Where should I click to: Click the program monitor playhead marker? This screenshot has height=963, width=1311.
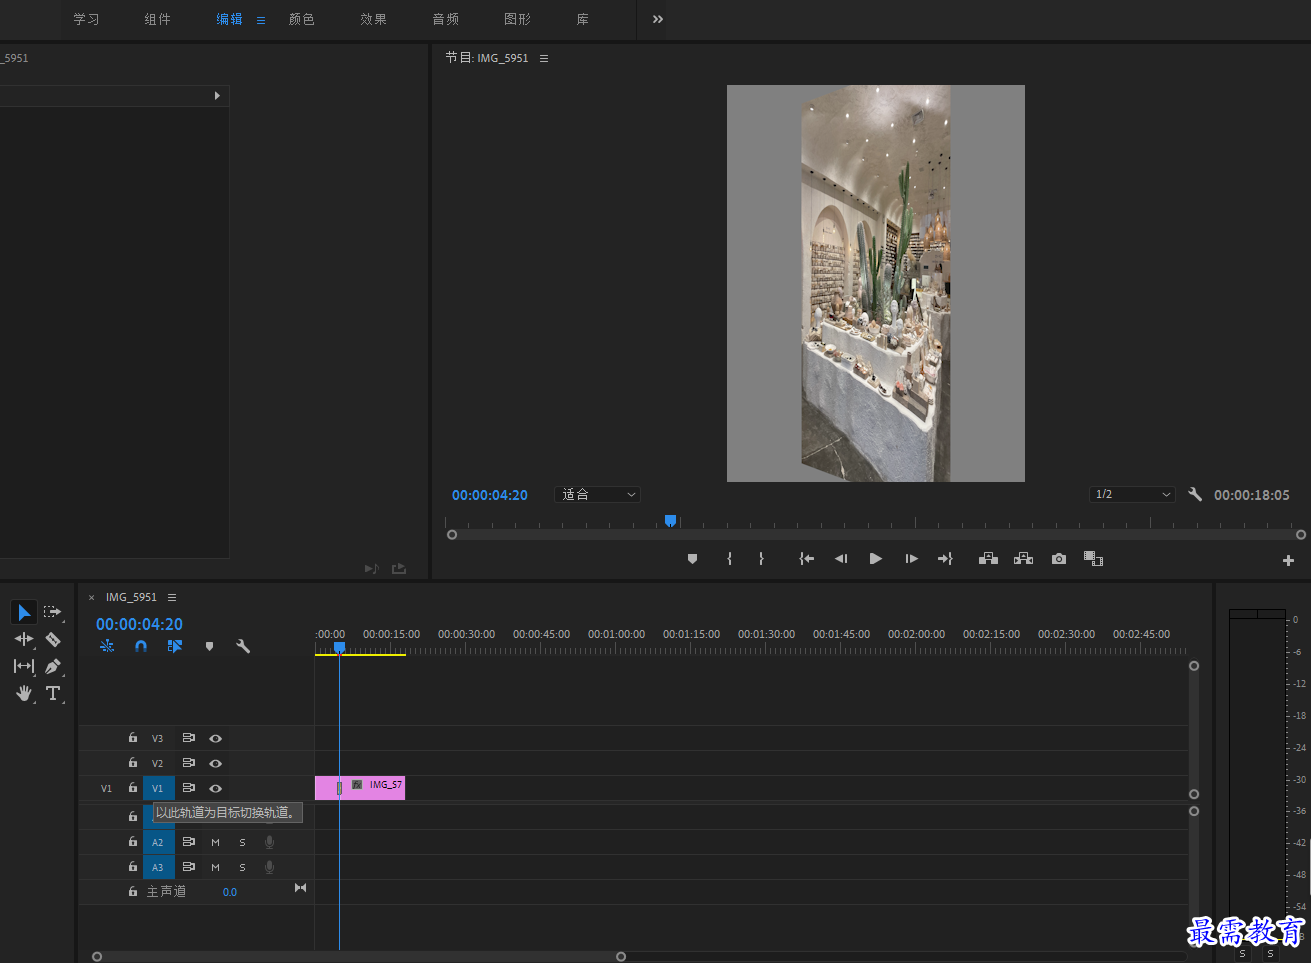coord(670,520)
